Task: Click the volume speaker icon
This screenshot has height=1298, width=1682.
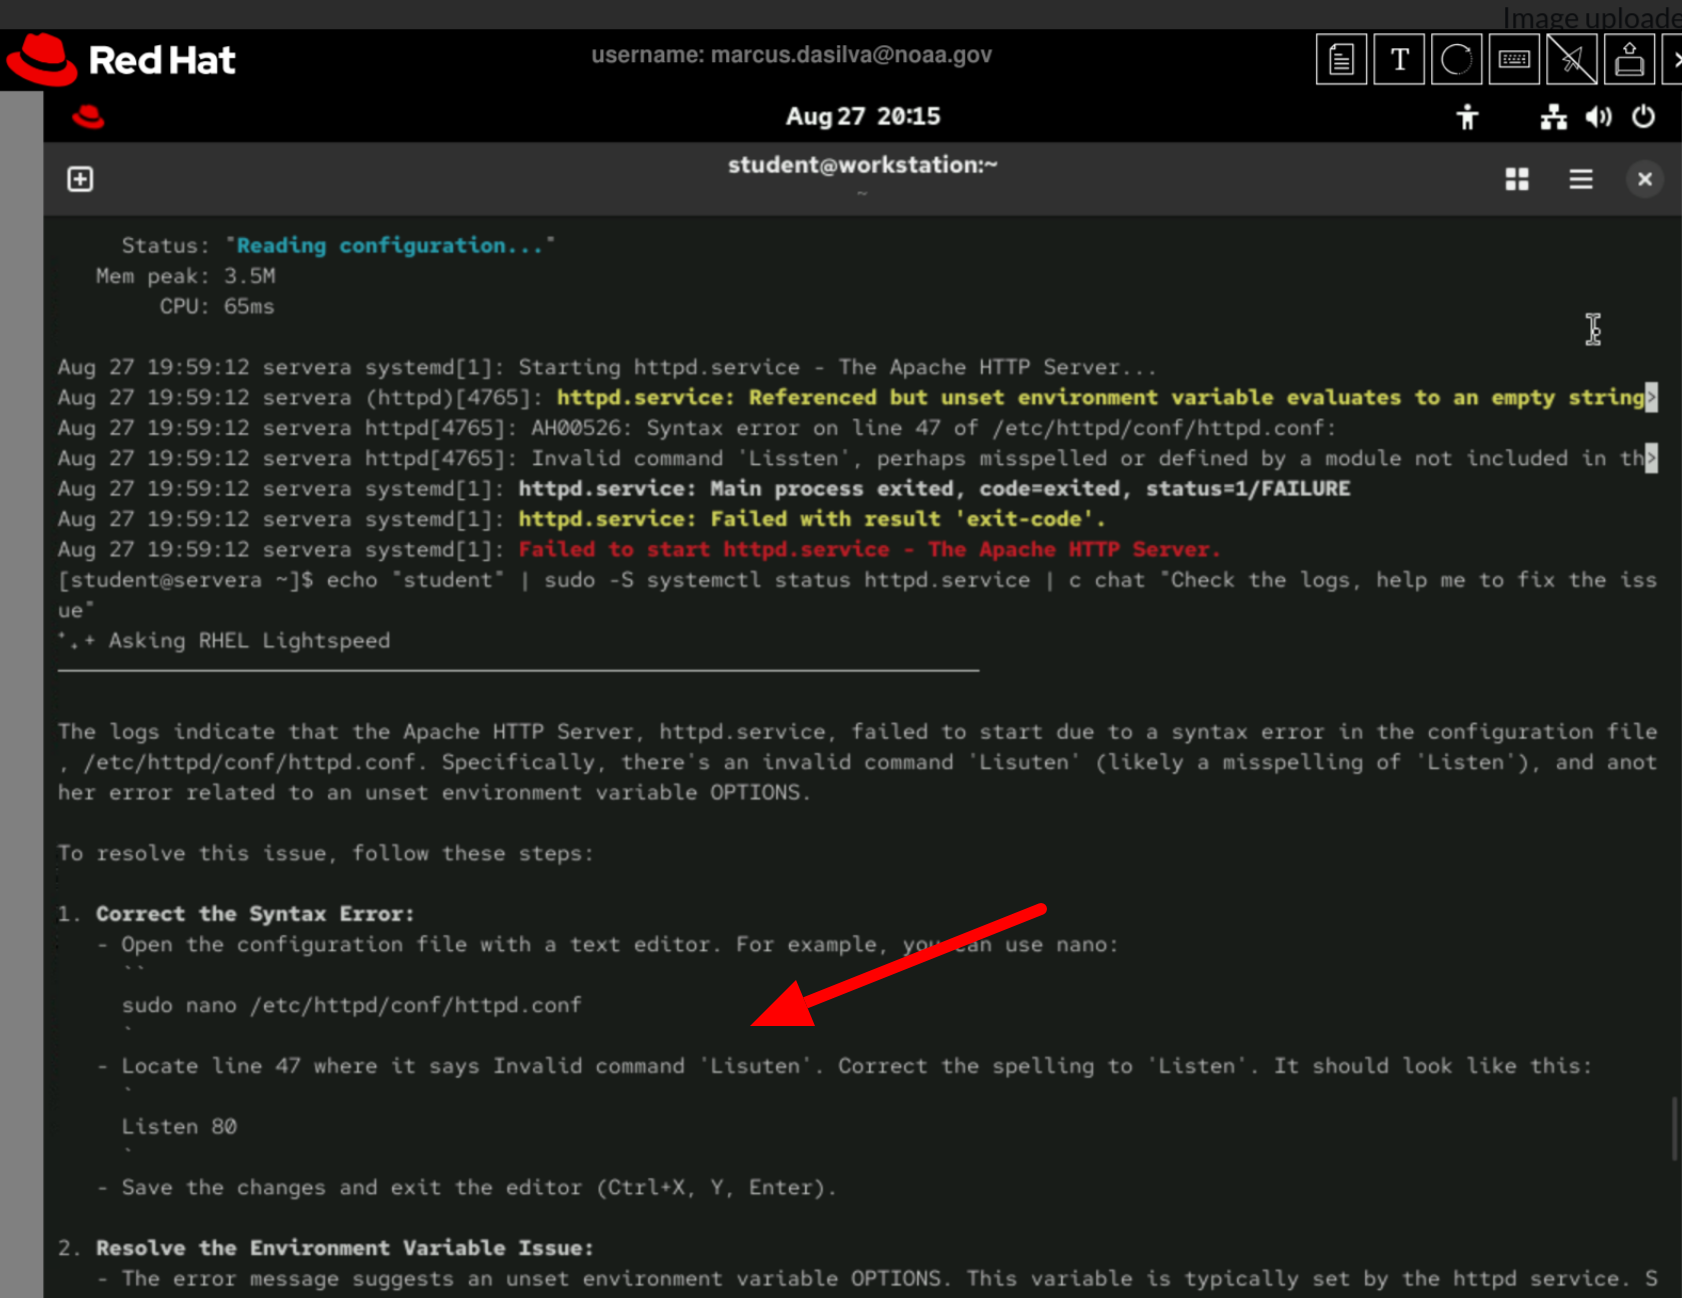Action: pos(1598,117)
